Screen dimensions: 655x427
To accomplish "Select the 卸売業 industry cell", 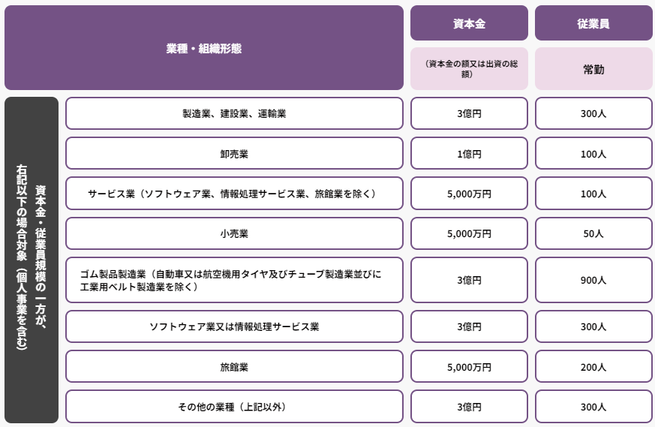I will [234, 154].
